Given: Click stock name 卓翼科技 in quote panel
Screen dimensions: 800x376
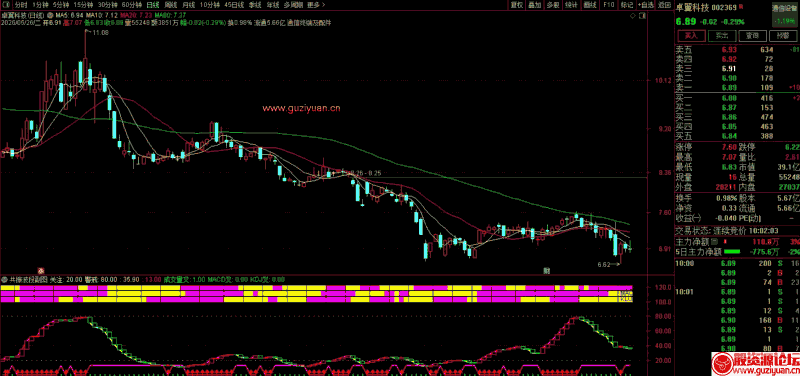Looking at the screenshot, I should click(x=692, y=7).
